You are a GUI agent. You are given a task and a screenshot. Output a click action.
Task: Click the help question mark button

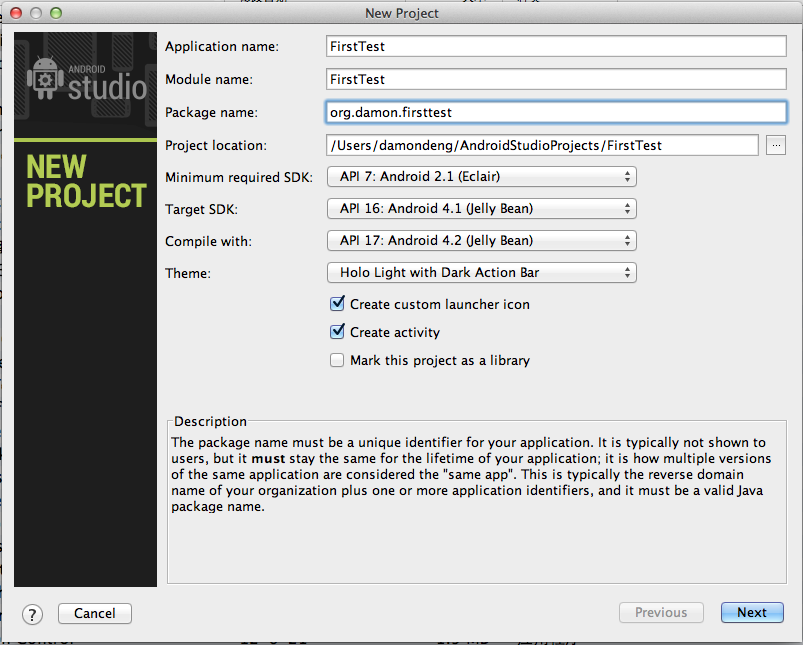(33, 614)
